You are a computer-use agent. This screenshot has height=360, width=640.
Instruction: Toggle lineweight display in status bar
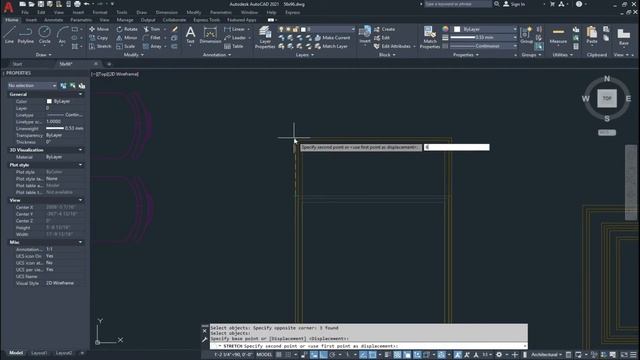pos(387,355)
